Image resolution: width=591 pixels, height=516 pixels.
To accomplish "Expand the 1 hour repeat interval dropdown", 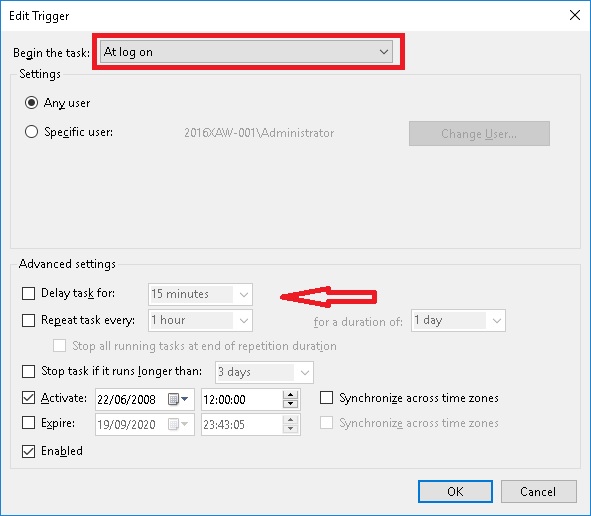I will (200, 320).
